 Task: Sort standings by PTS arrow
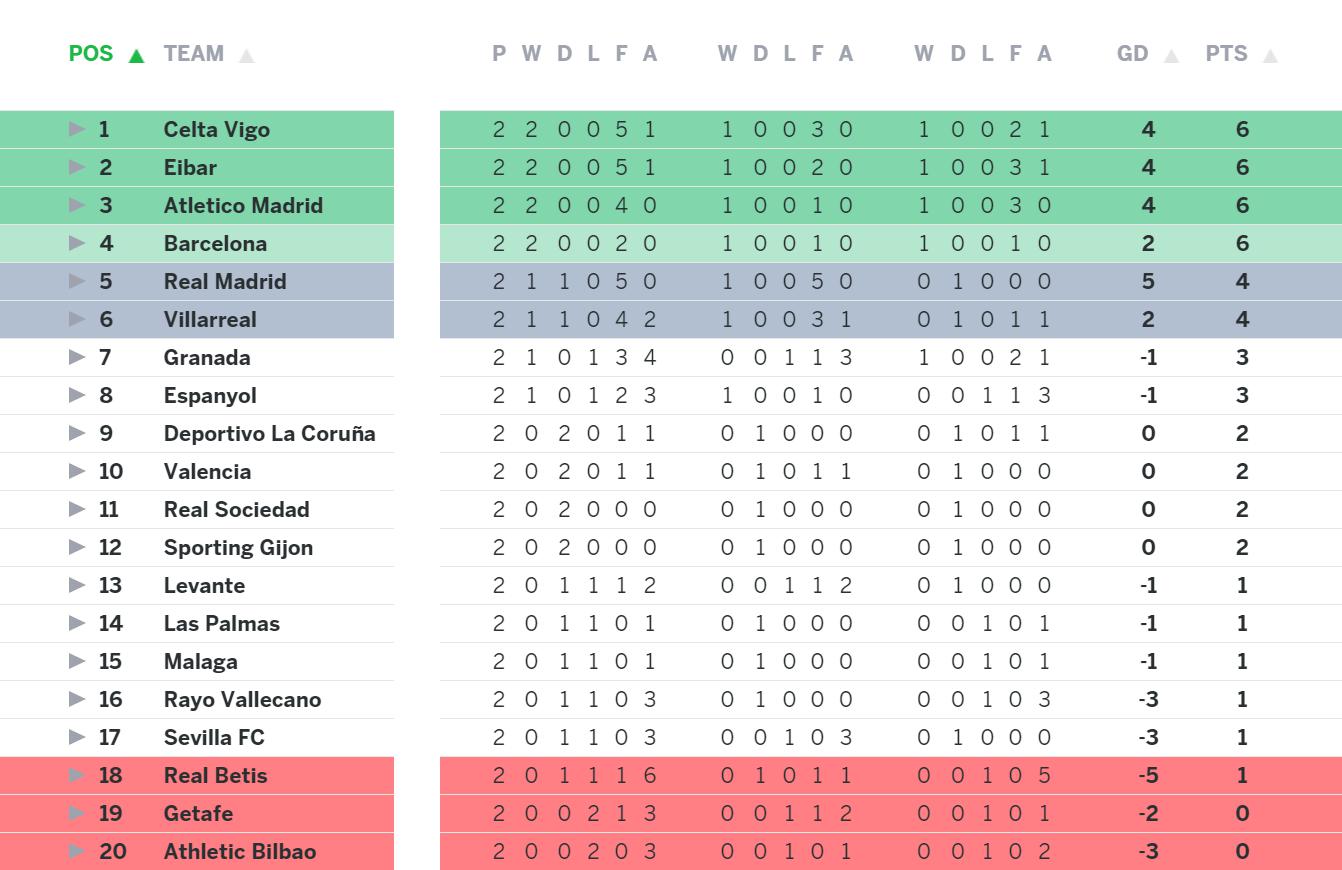pyautogui.click(x=1270, y=56)
